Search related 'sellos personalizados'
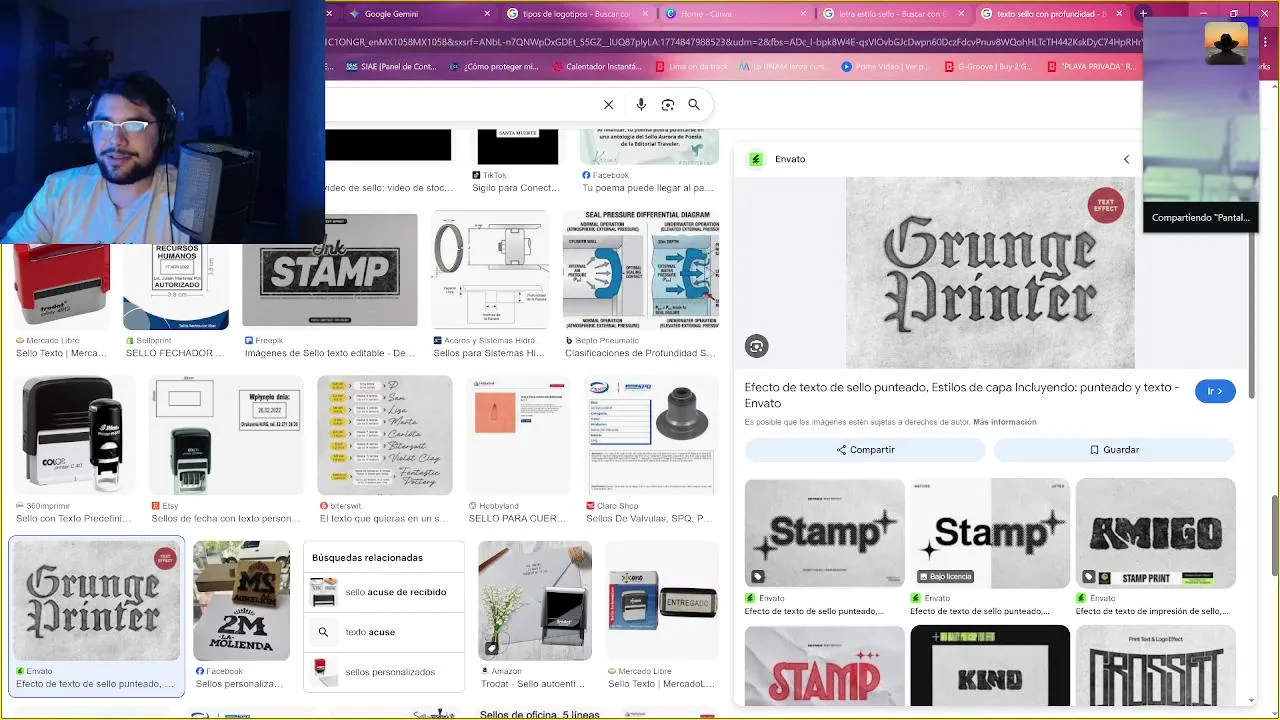 [x=384, y=672]
